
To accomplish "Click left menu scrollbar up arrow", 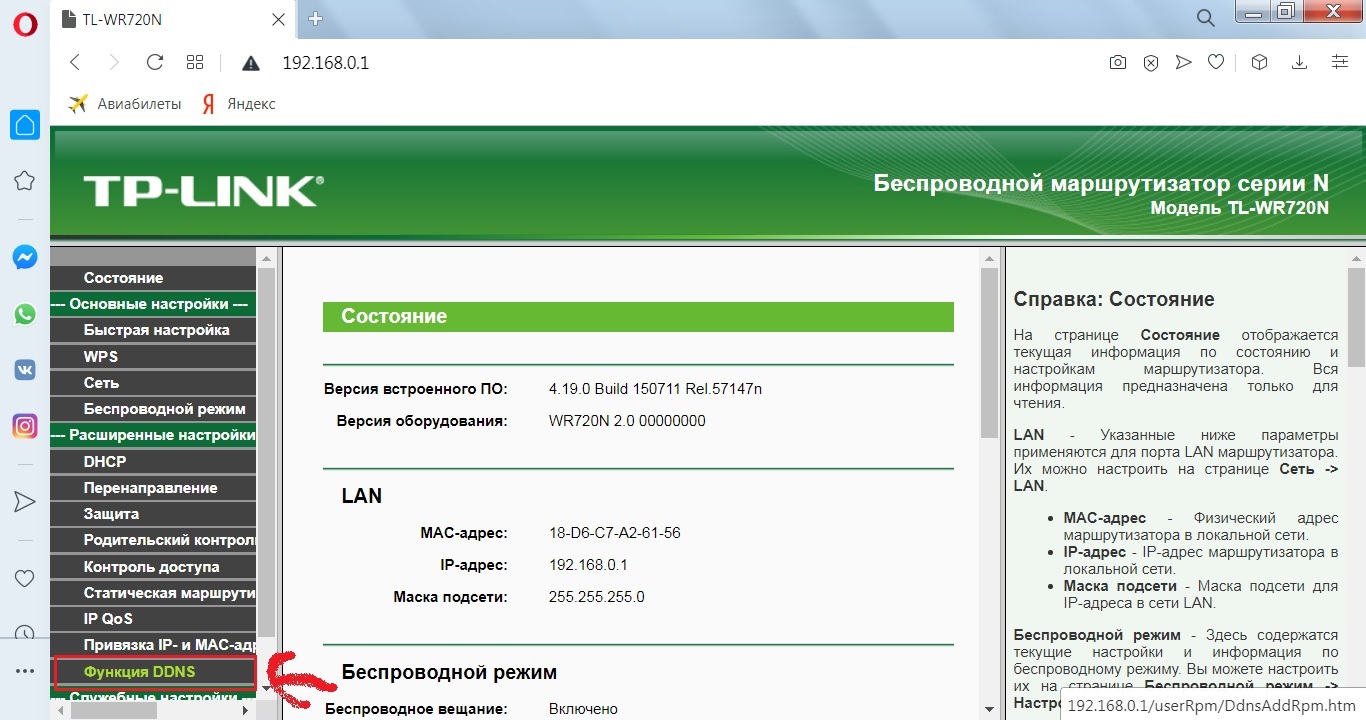I will (x=266, y=257).
